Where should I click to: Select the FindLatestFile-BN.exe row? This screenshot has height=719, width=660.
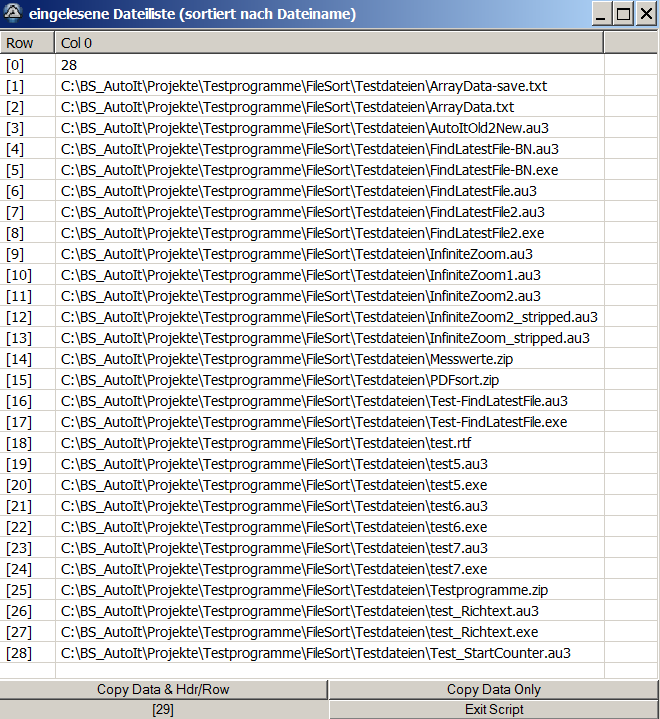(x=309, y=170)
